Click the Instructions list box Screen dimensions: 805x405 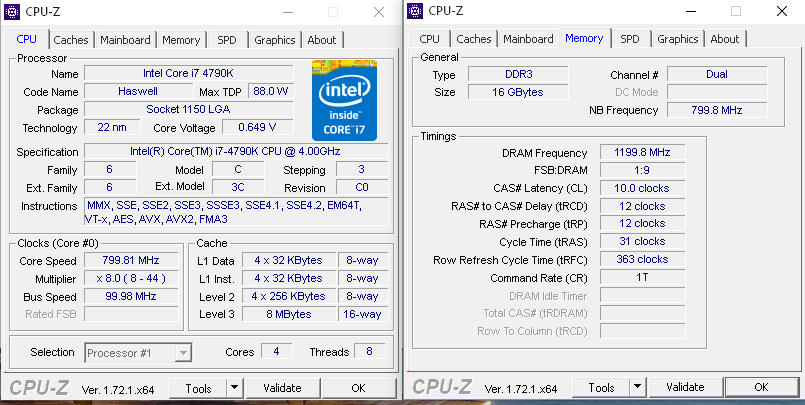coord(236,212)
